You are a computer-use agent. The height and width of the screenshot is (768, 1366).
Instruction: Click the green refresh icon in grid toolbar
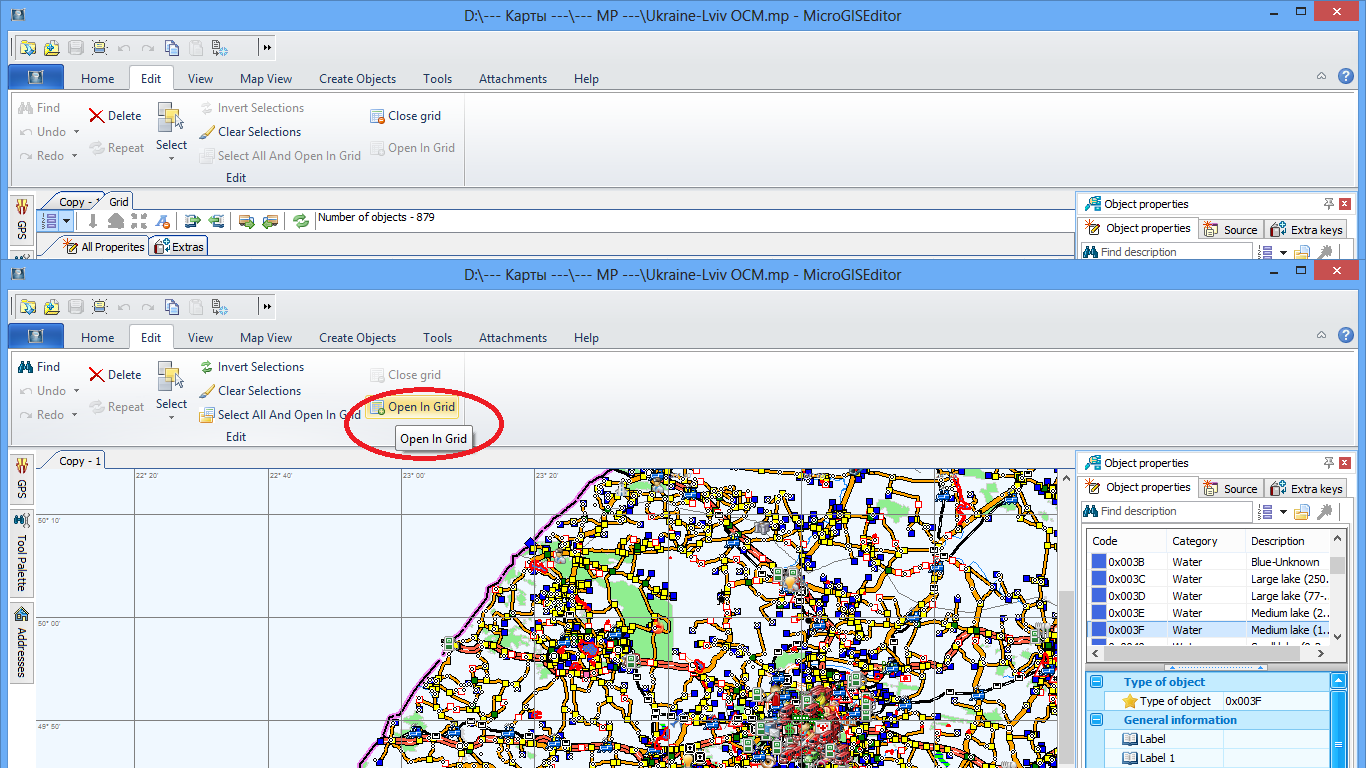301,221
